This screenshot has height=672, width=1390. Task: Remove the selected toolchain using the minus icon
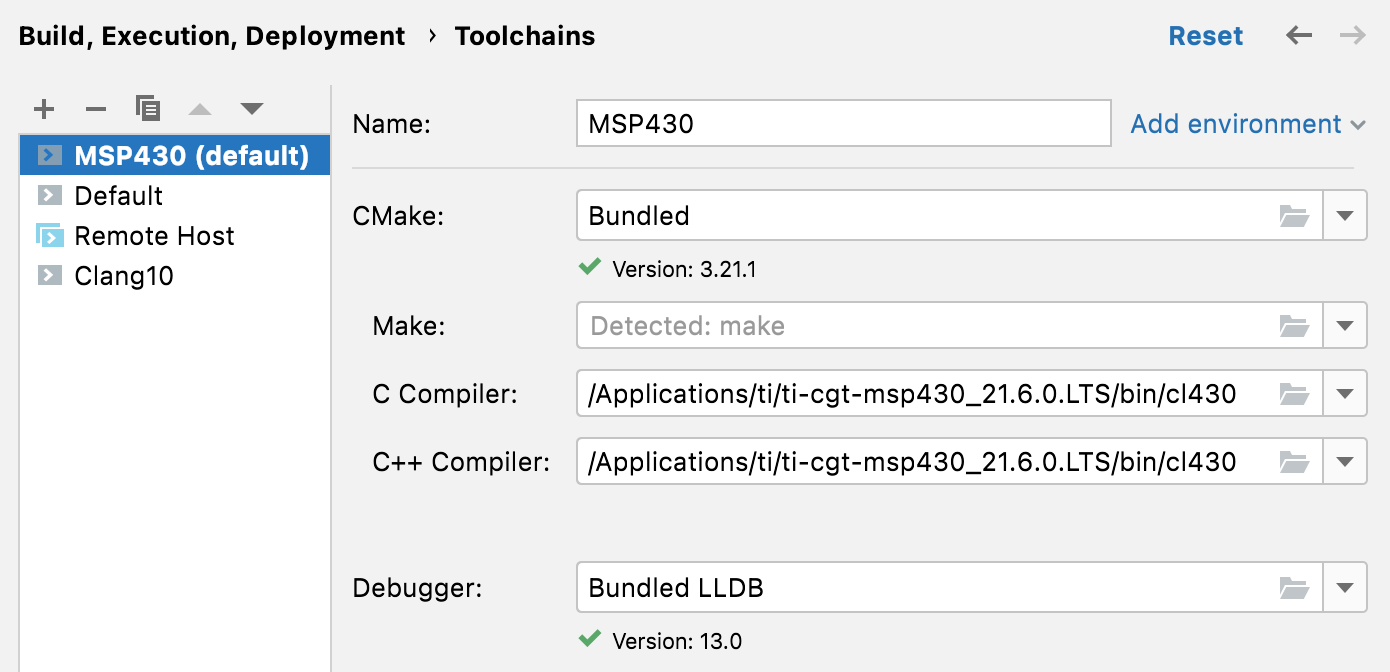(96, 108)
